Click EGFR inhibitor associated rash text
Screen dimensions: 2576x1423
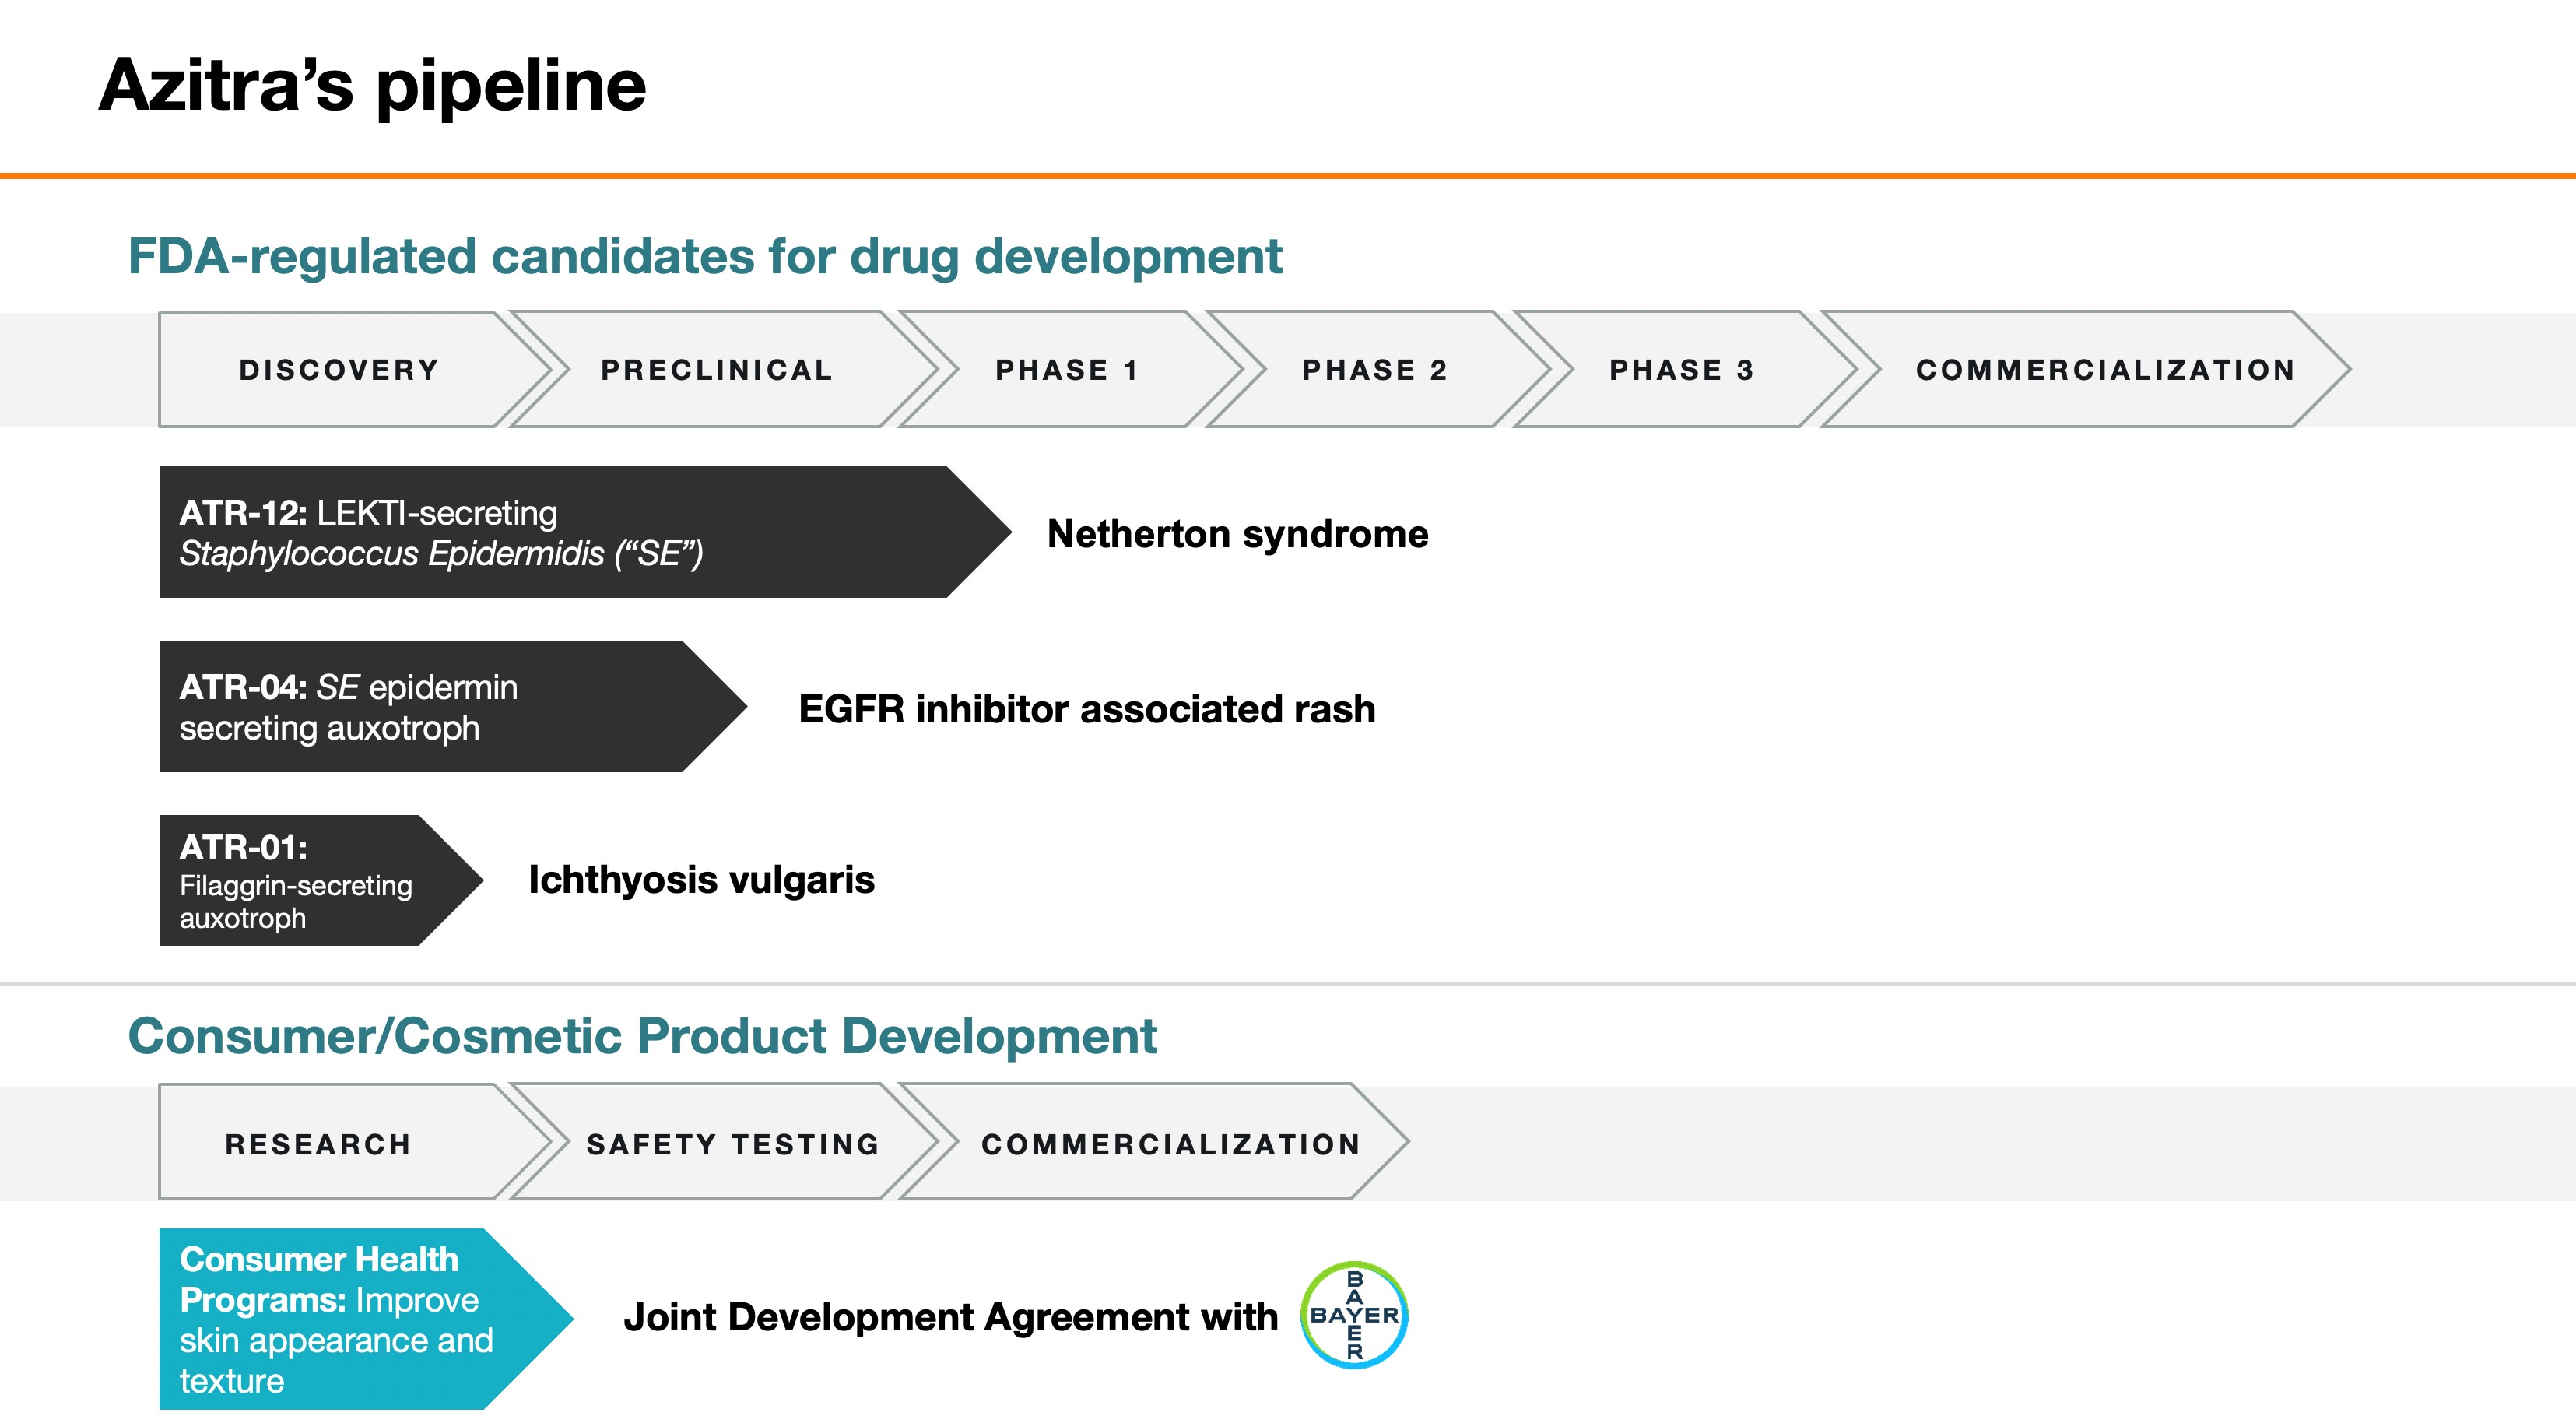[x=1086, y=709]
